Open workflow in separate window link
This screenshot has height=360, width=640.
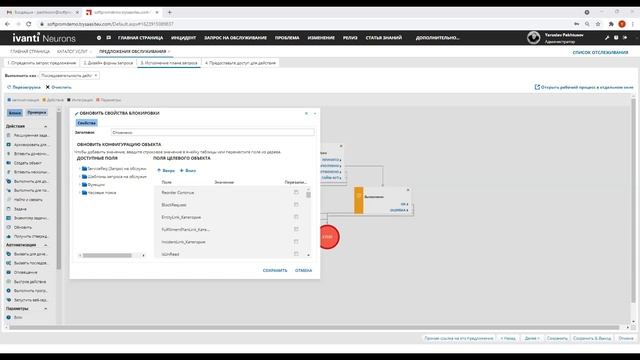584,87
